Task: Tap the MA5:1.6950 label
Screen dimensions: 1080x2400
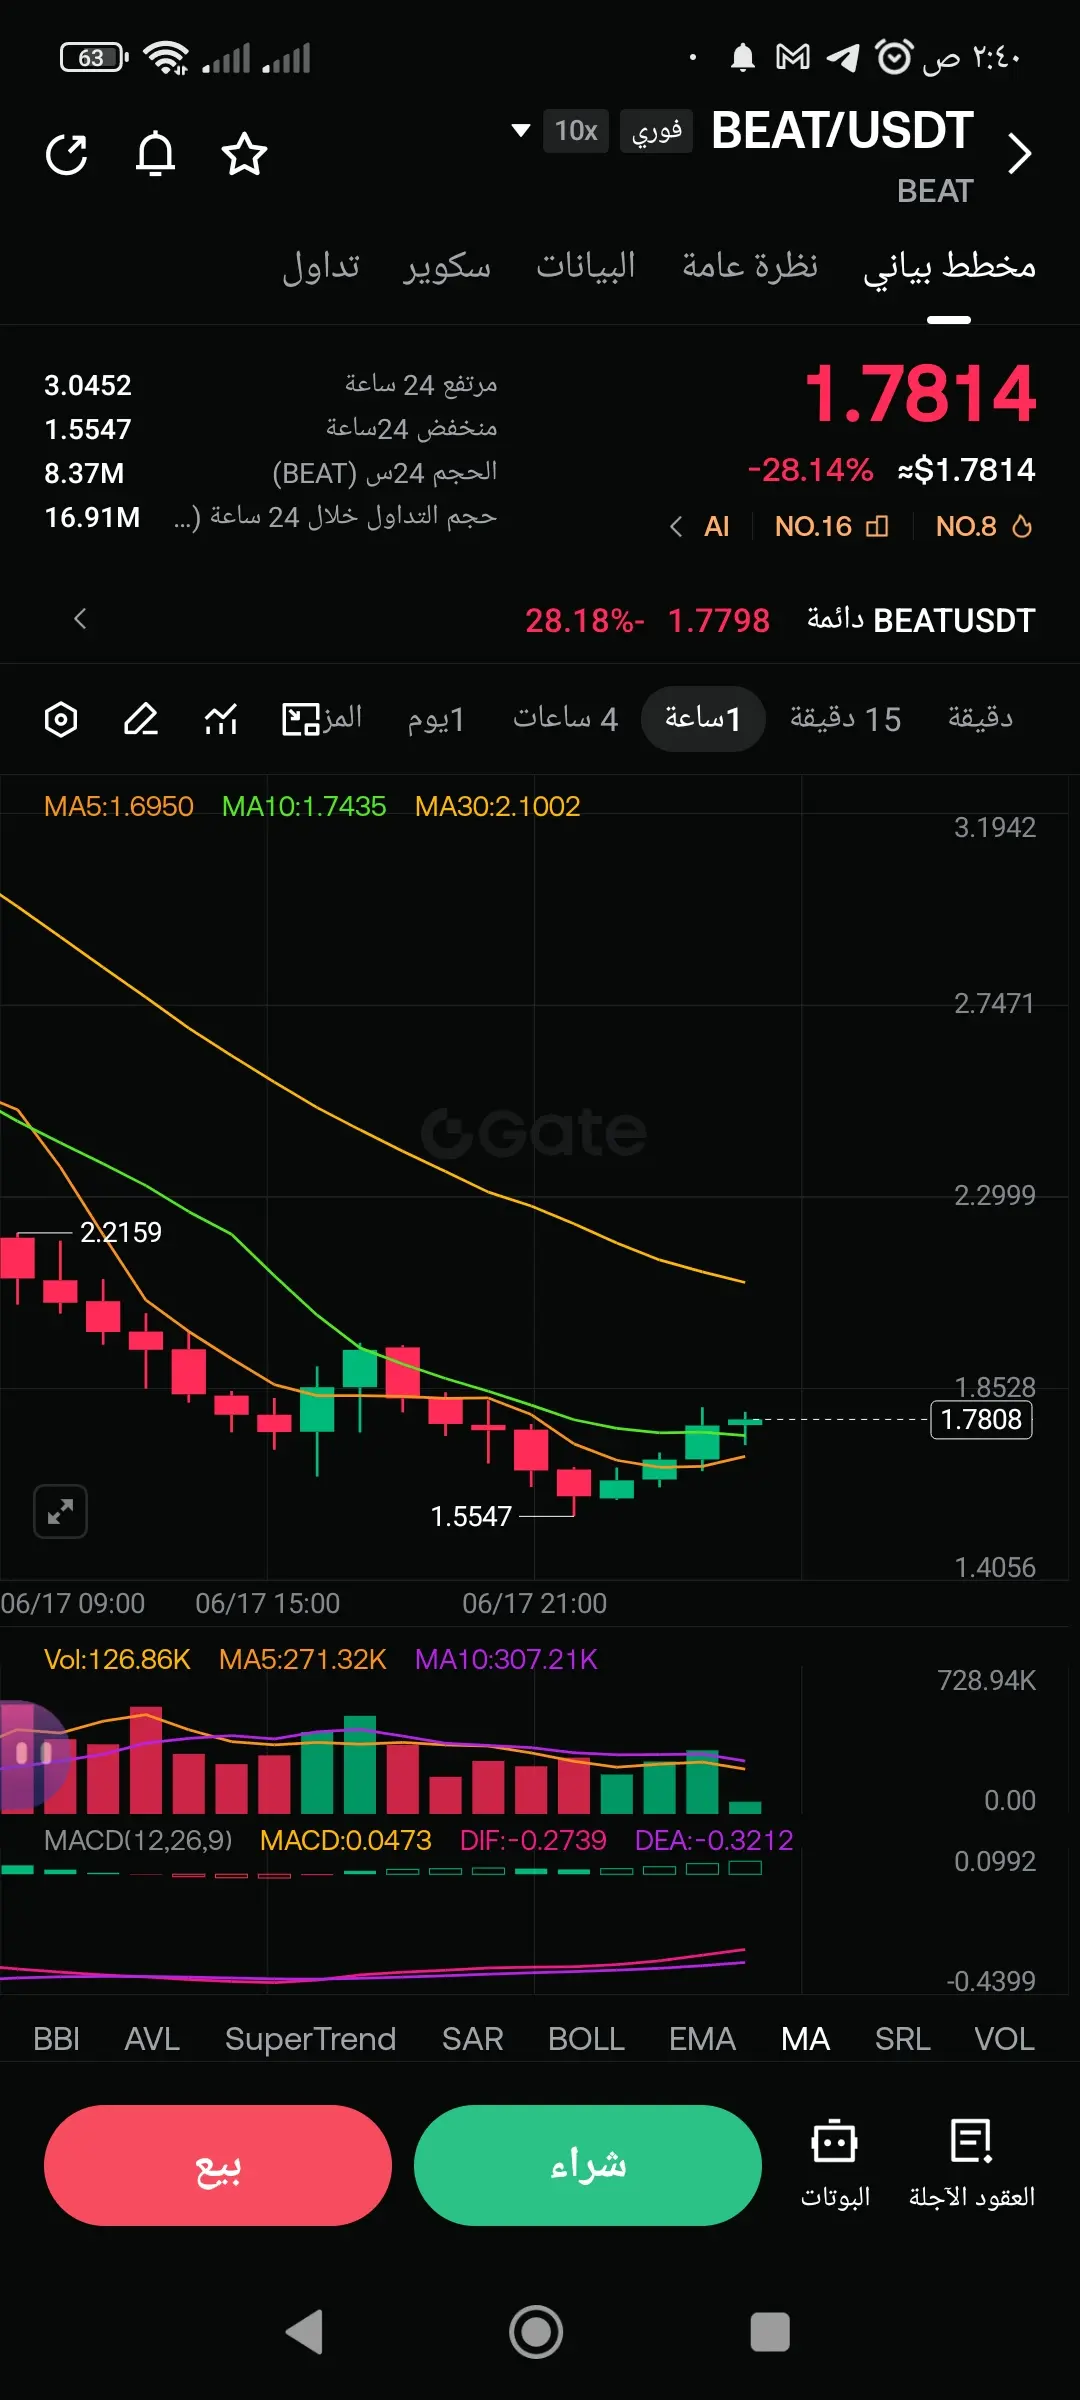Action: coord(119,806)
